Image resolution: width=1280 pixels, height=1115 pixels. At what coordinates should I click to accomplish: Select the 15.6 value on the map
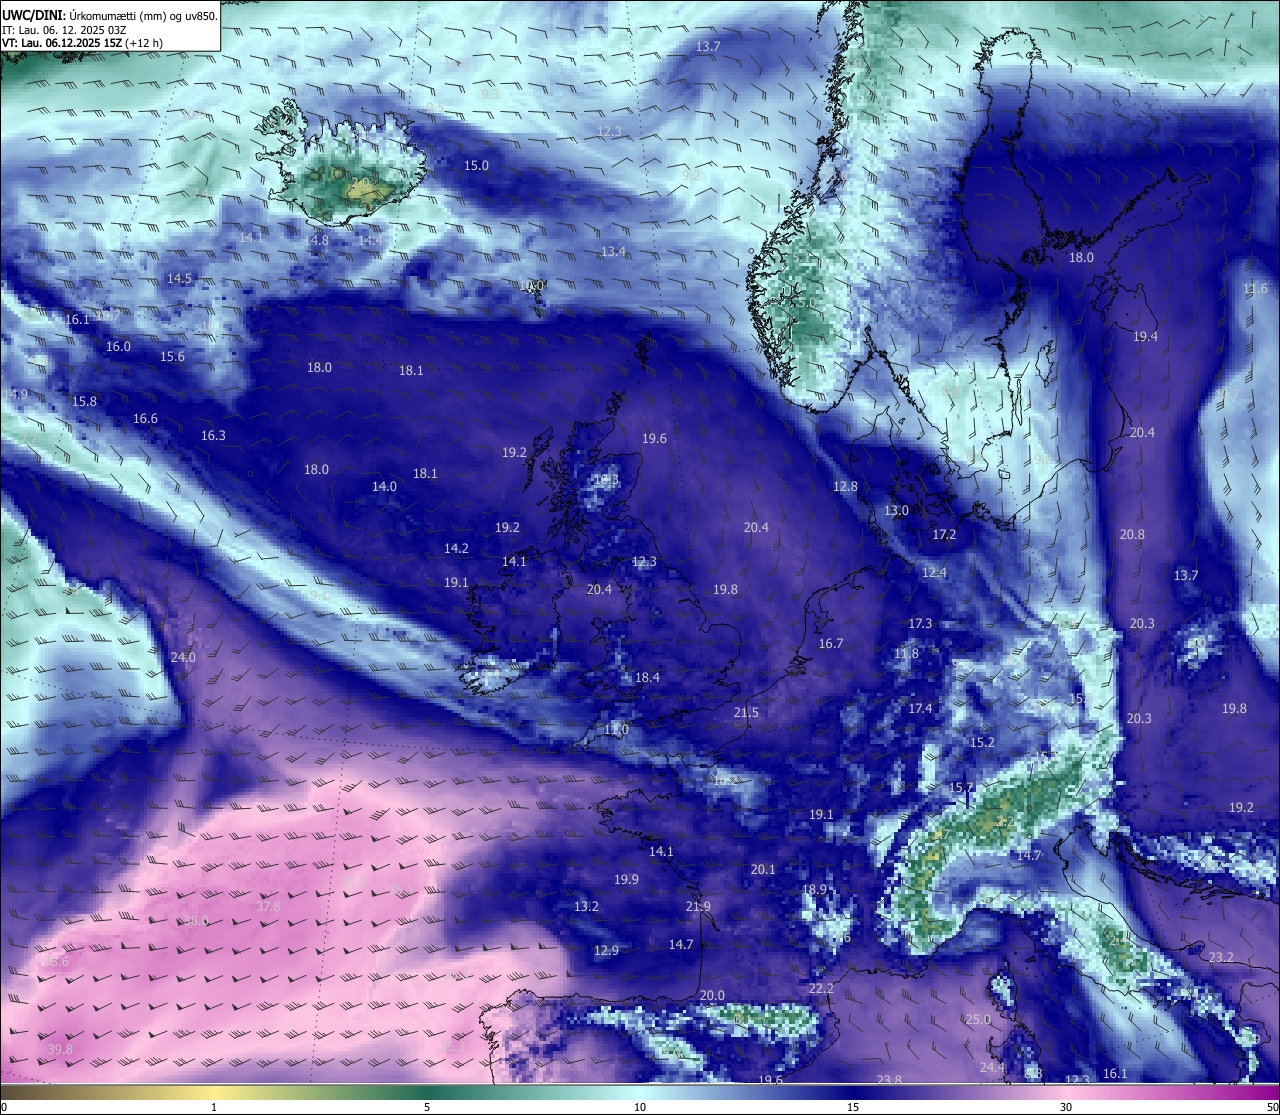point(172,357)
